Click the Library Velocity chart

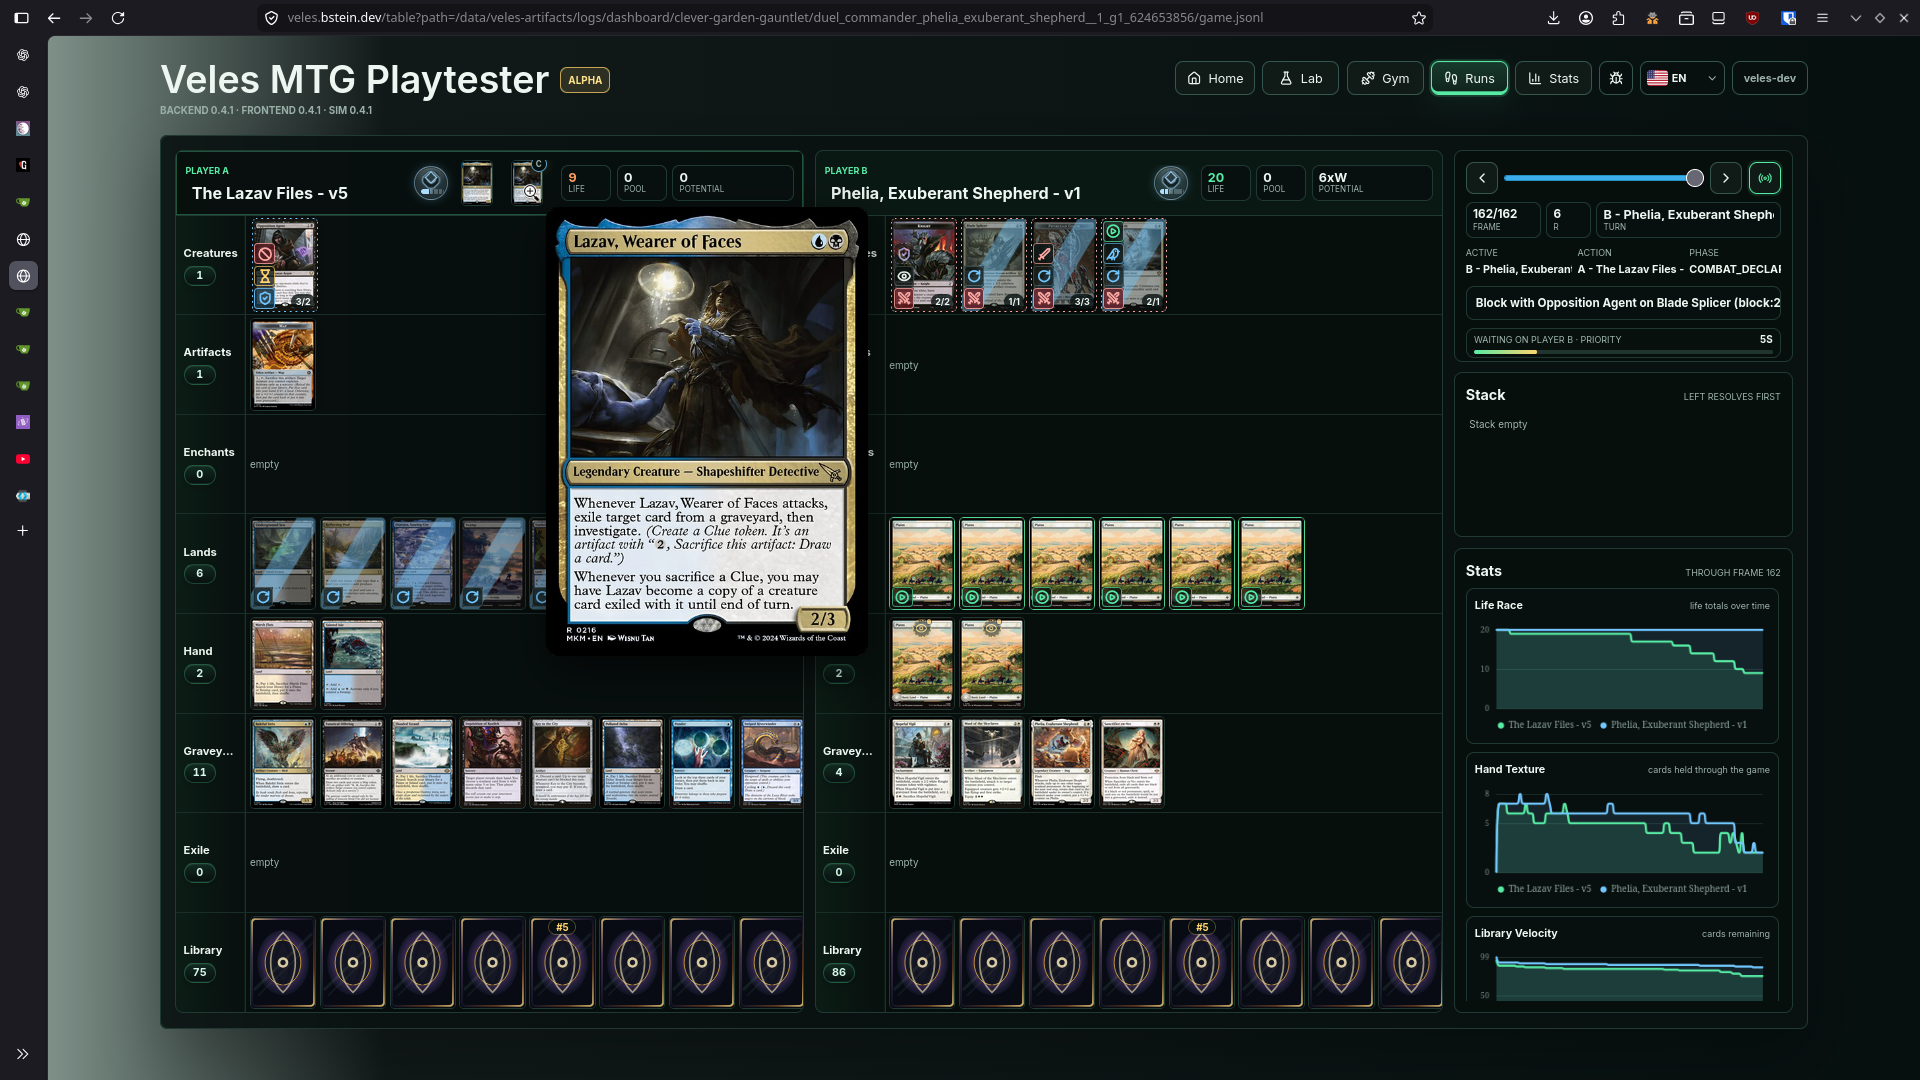(x=1622, y=959)
